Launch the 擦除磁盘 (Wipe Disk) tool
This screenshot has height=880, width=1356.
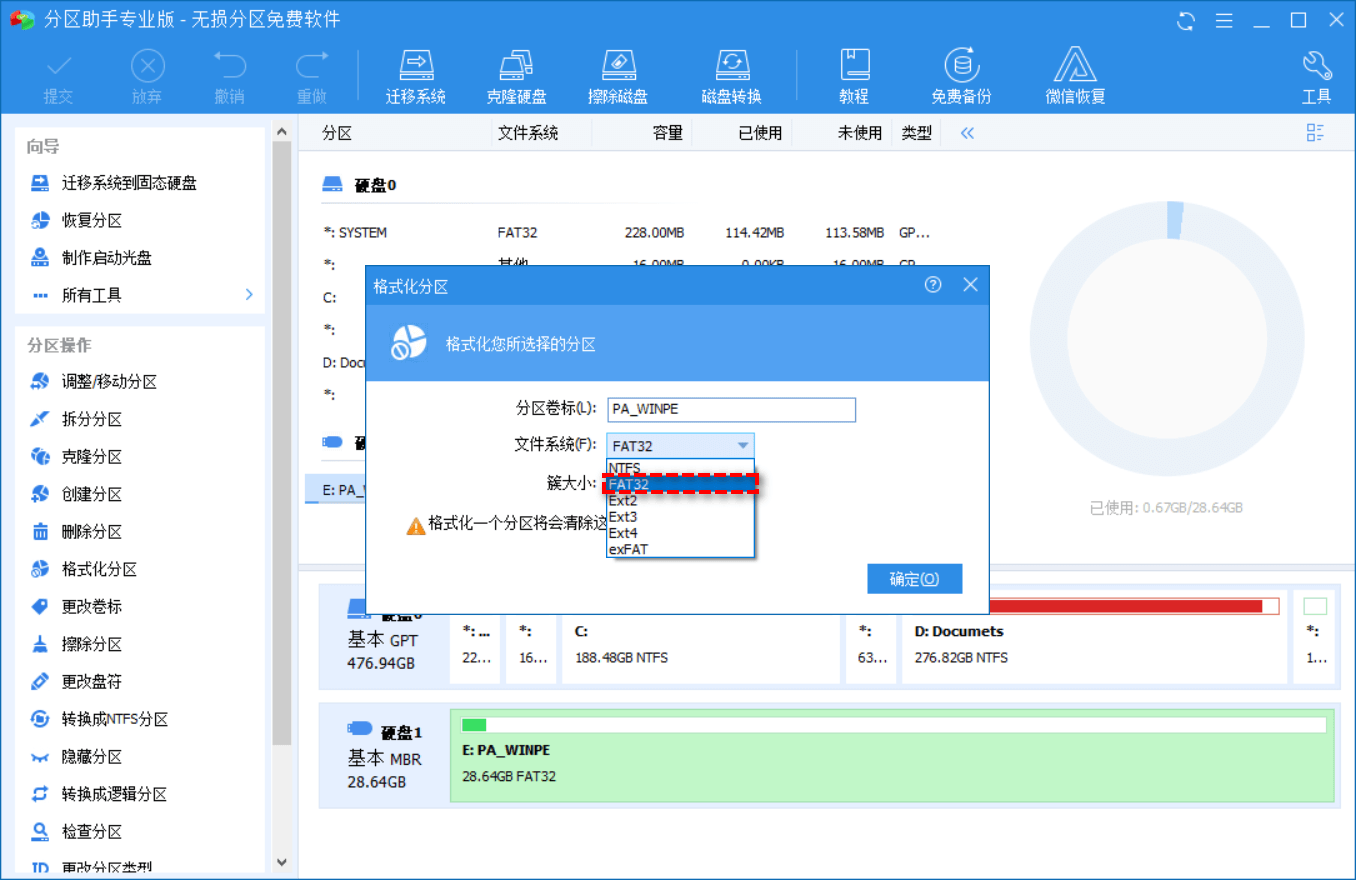tap(618, 75)
